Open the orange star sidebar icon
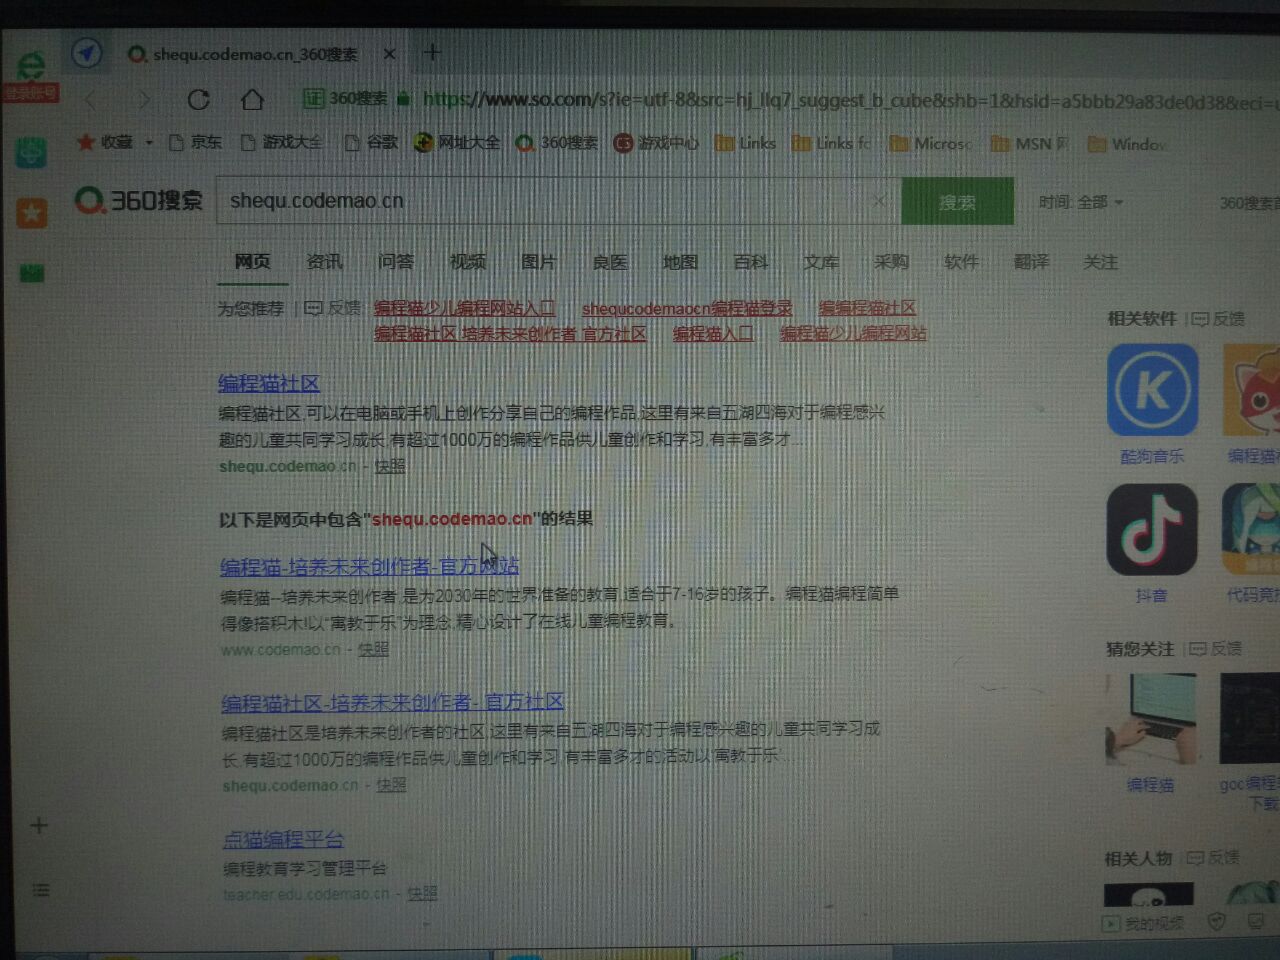 tap(31, 212)
